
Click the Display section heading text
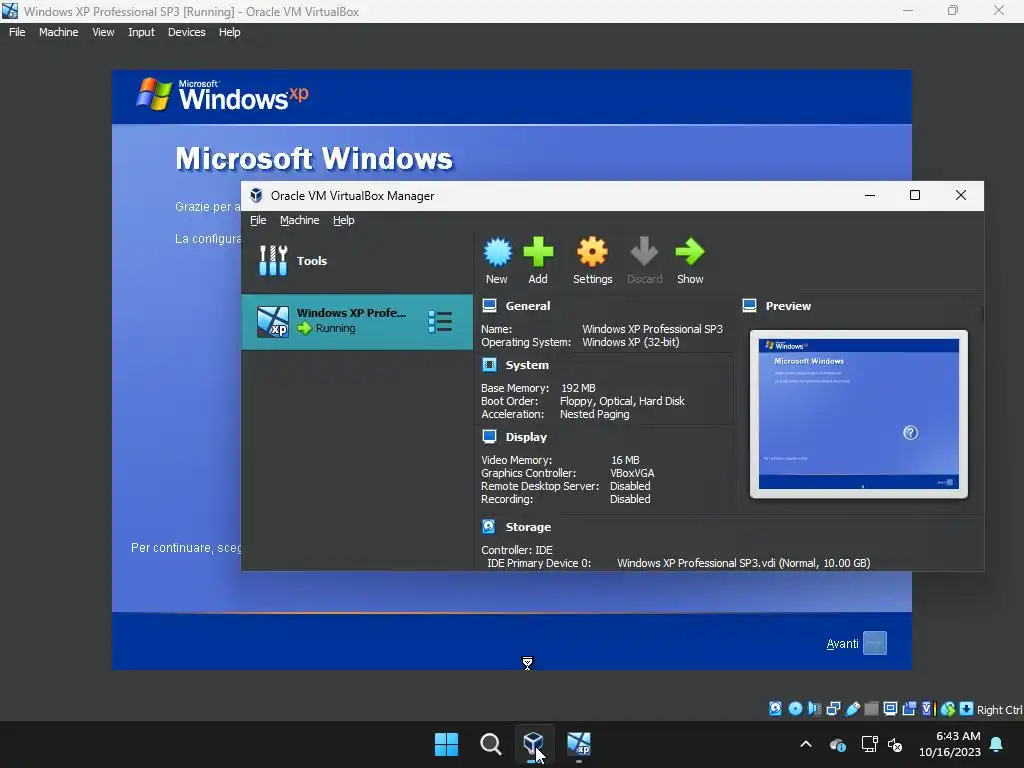click(526, 437)
